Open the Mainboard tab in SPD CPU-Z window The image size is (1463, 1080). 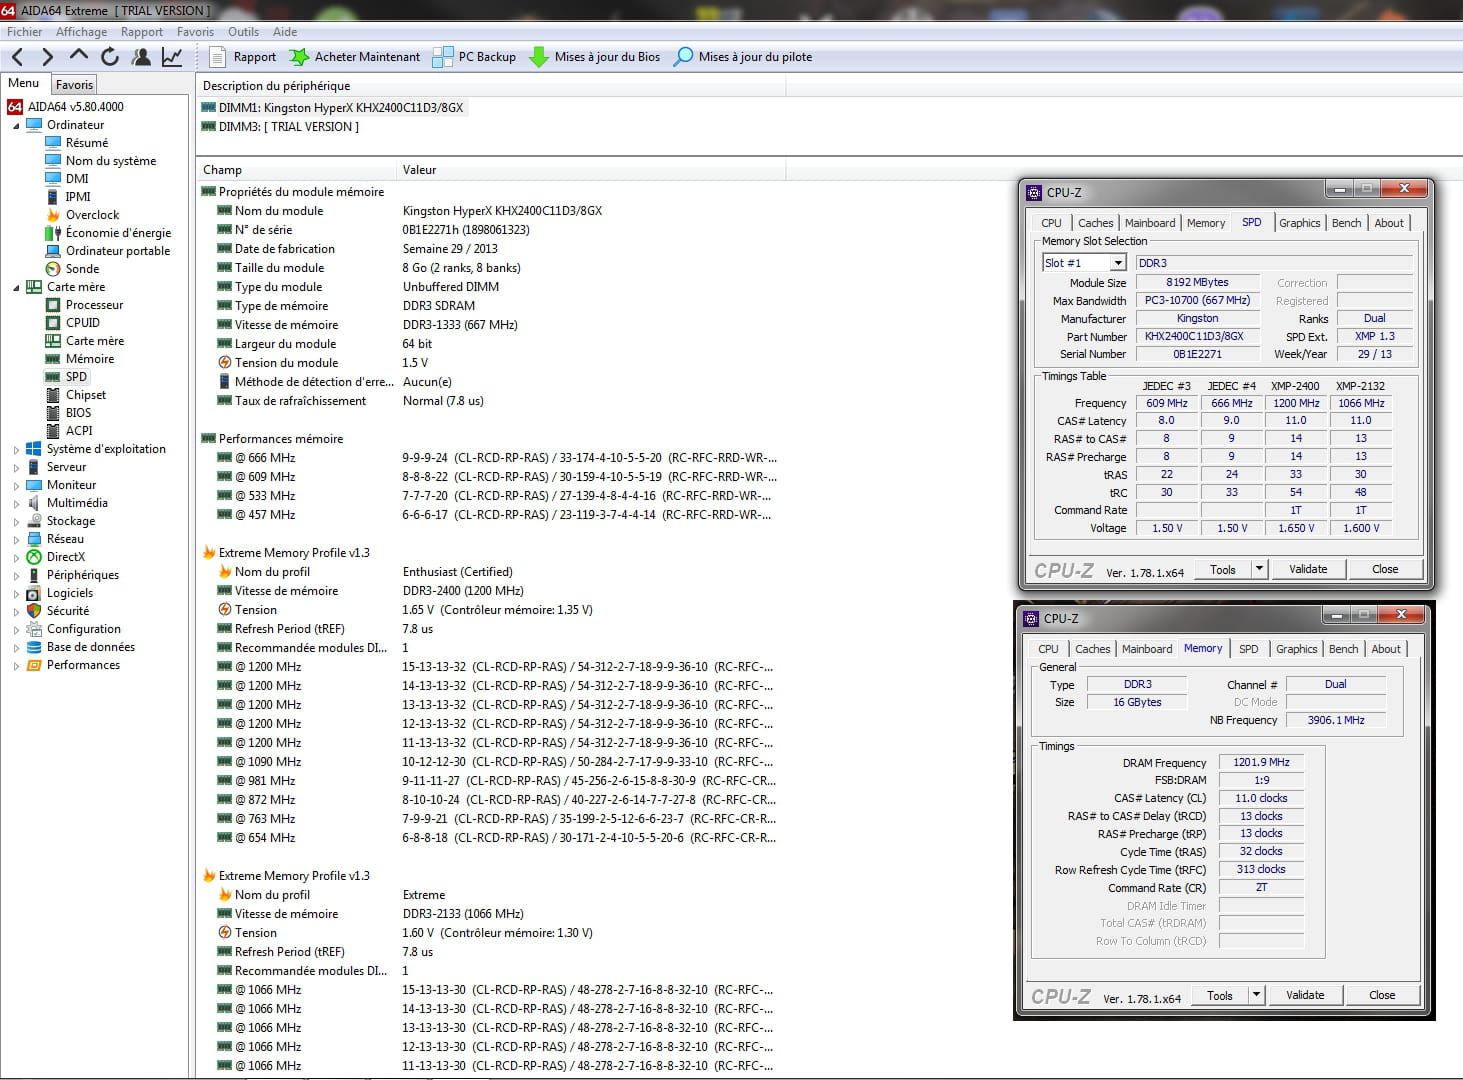[1150, 223]
